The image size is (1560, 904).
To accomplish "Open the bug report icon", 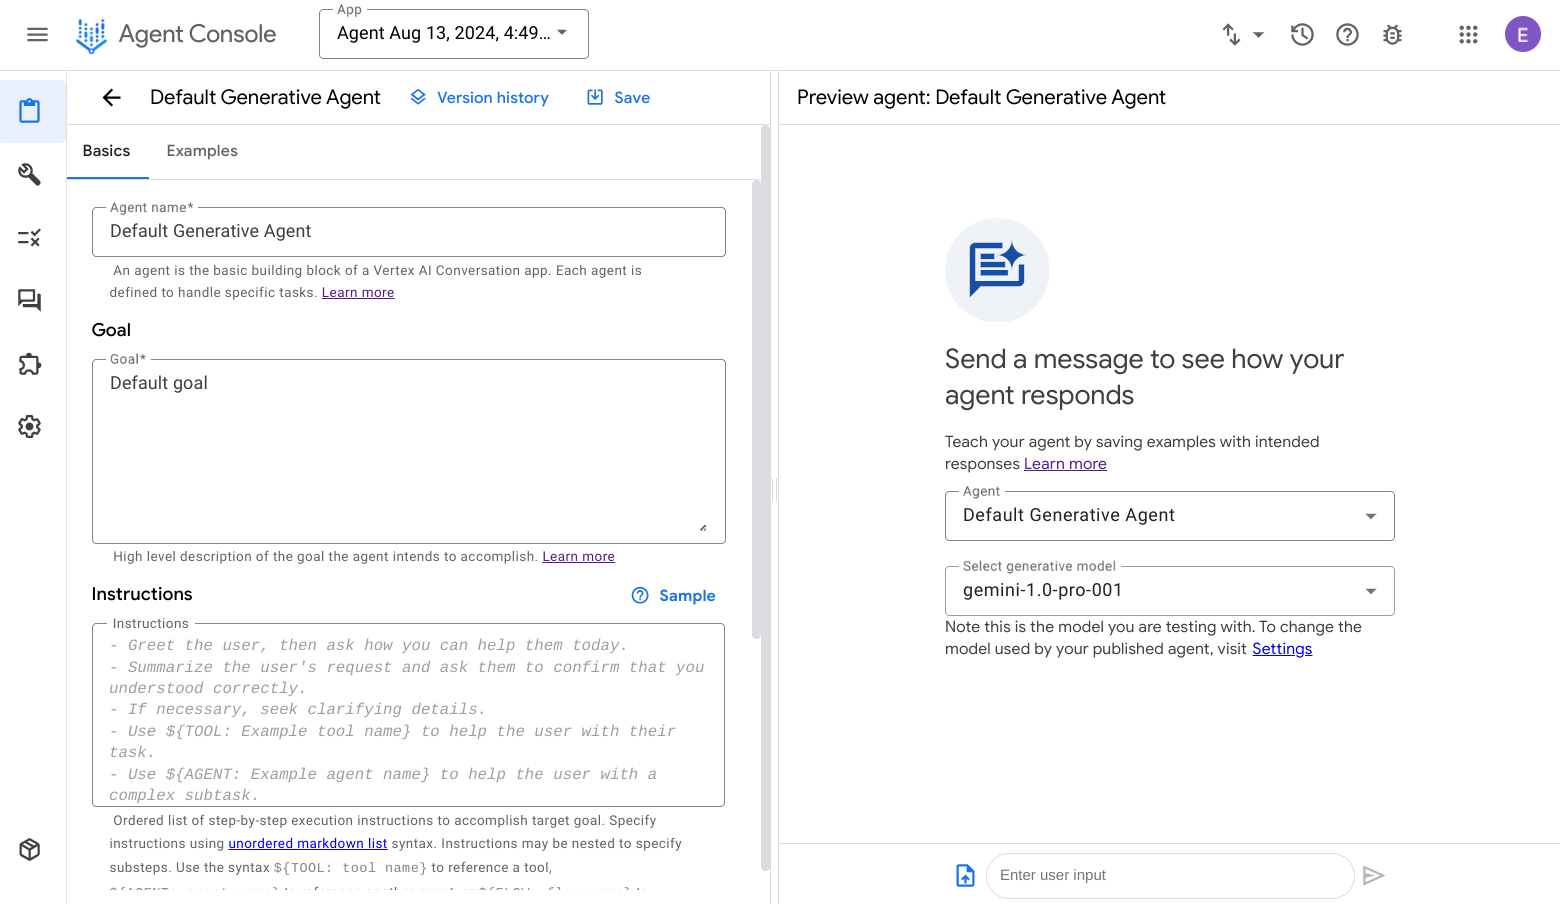I will 1392,35.
